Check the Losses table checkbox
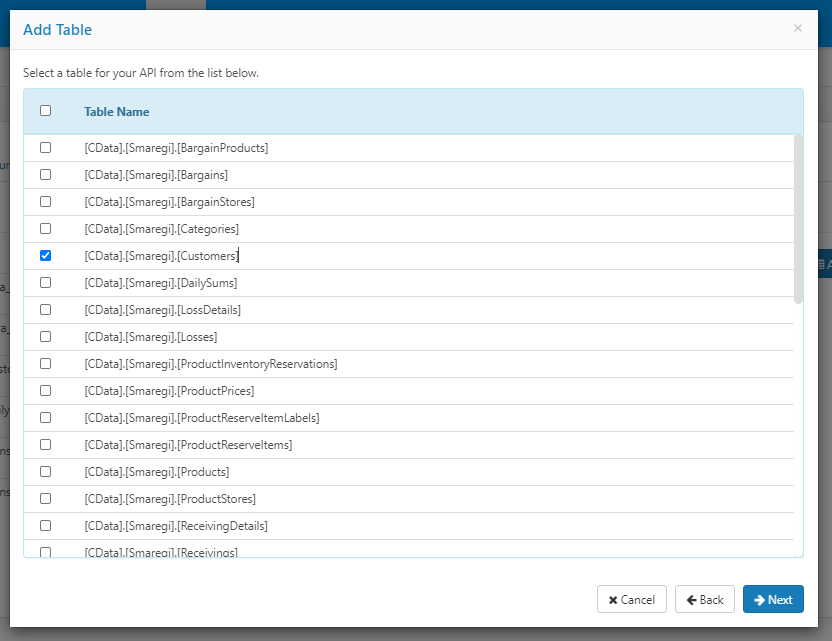 (x=46, y=336)
